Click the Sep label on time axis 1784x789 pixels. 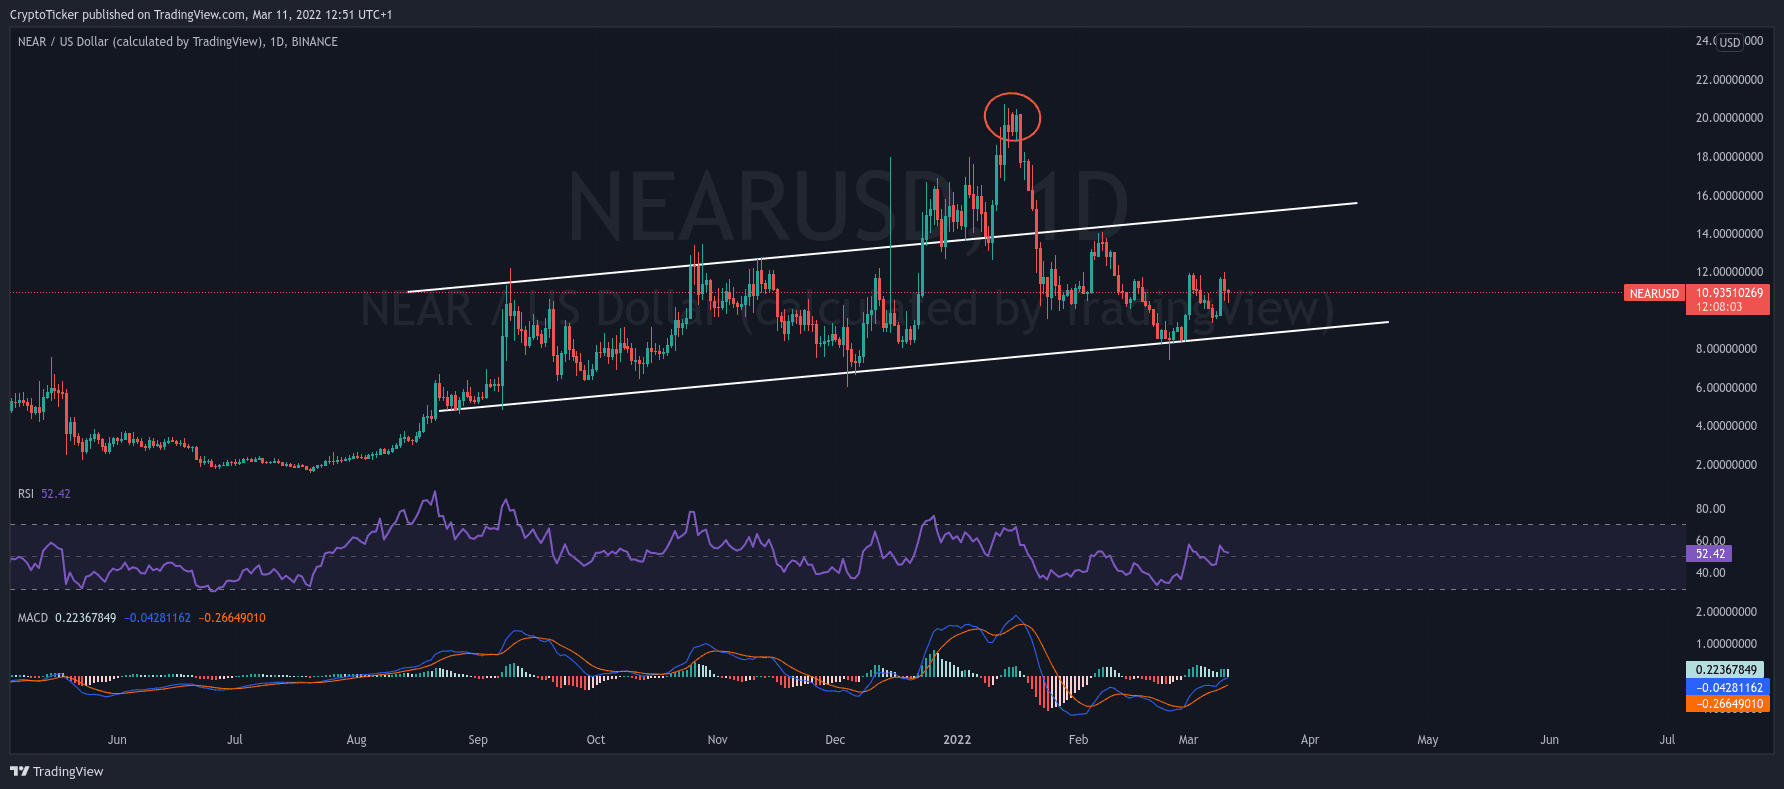[x=478, y=740]
